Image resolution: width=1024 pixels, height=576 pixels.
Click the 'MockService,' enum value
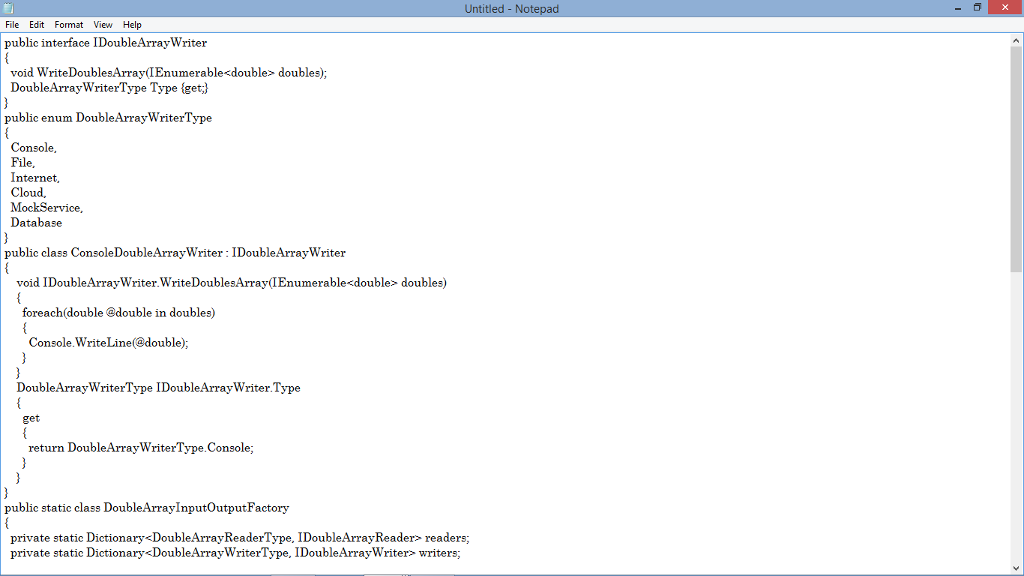point(46,208)
